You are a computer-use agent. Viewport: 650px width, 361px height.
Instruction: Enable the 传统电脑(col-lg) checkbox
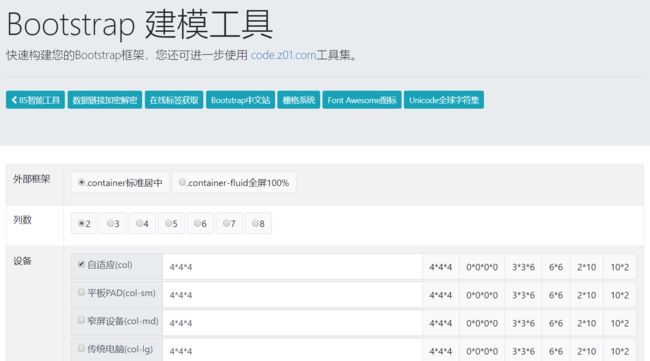(x=81, y=348)
